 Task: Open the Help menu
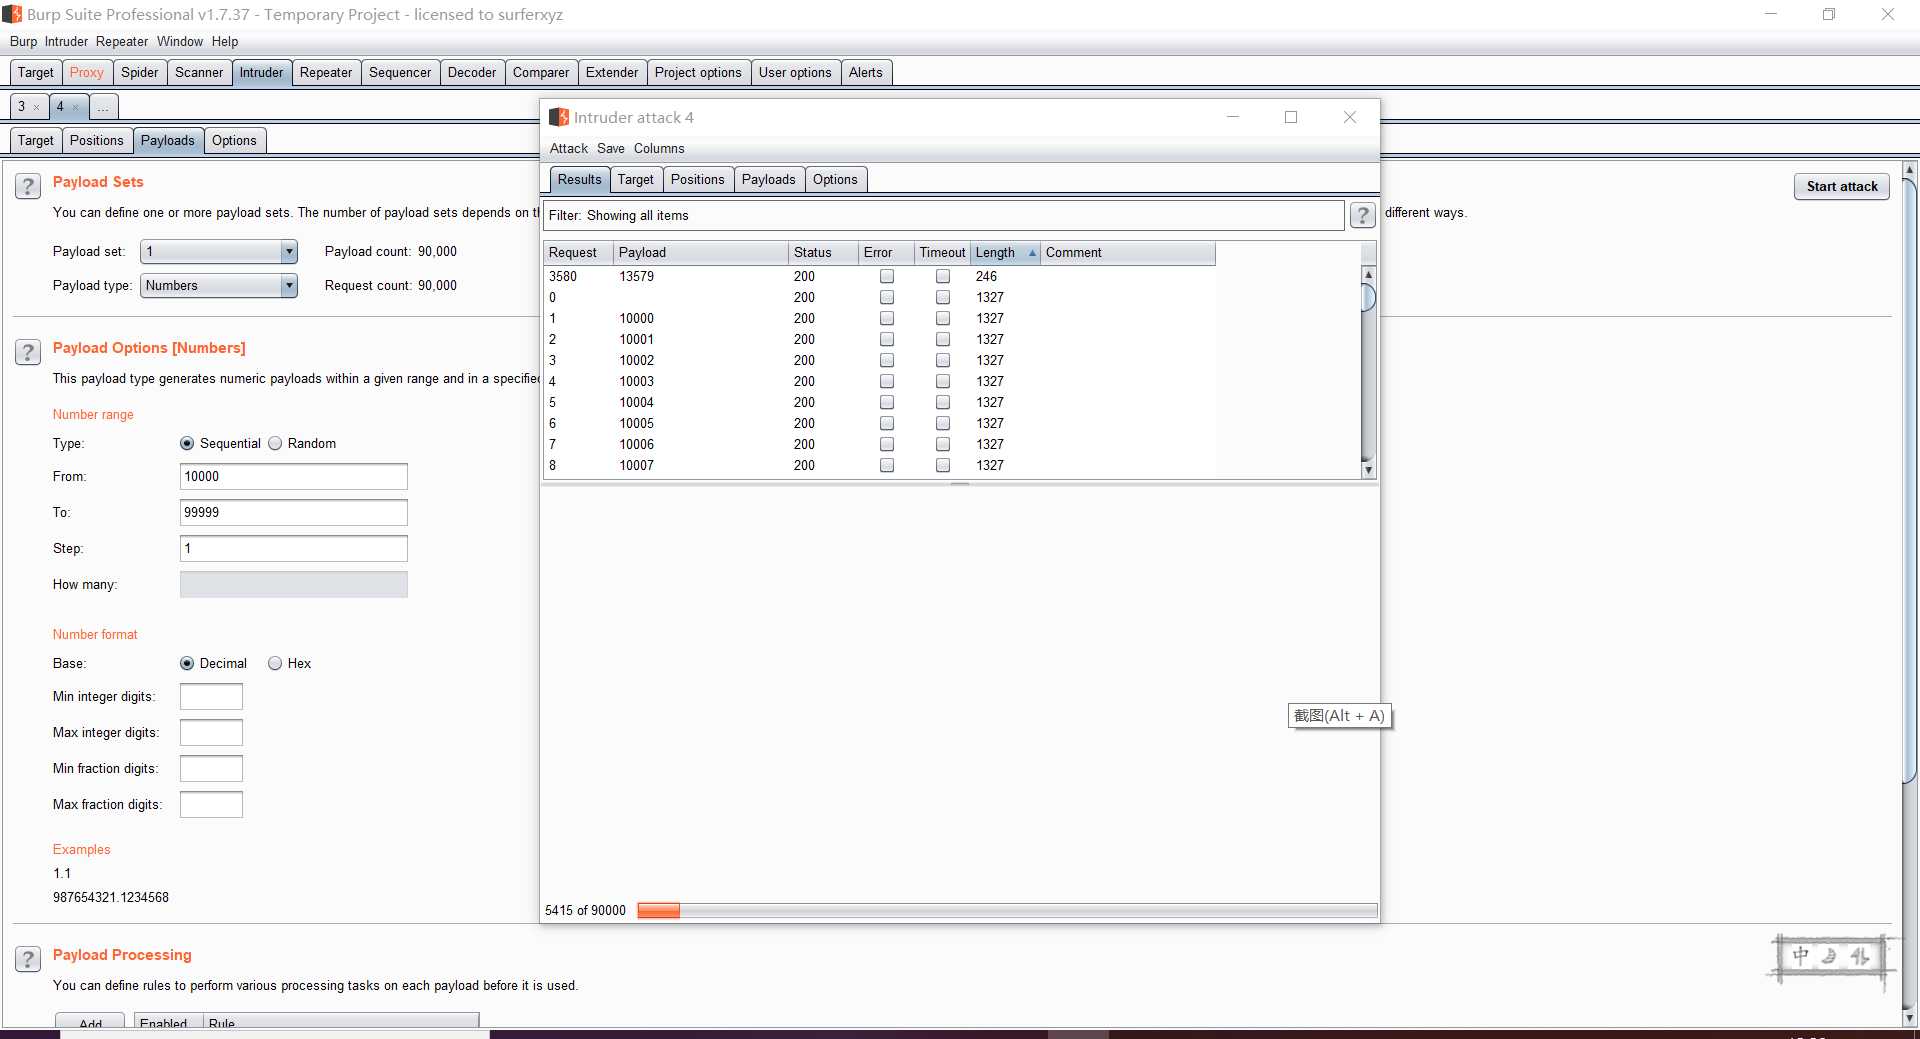(225, 42)
